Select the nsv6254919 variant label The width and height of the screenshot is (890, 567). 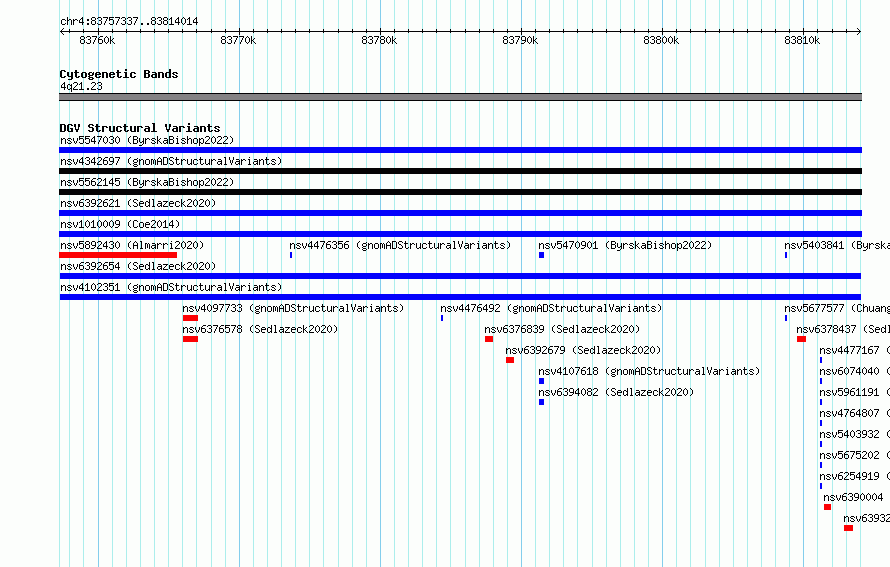[x=854, y=476]
